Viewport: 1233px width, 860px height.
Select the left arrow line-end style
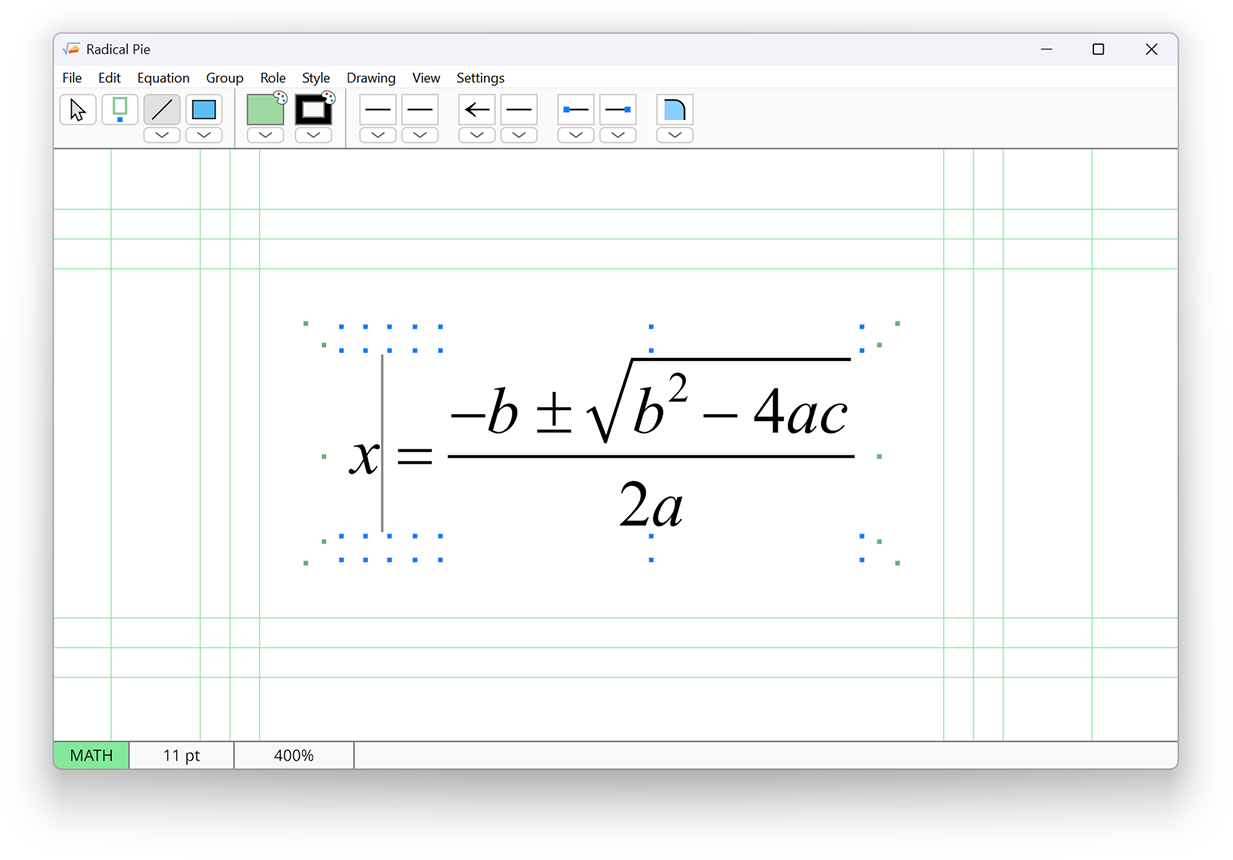(476, 109)
